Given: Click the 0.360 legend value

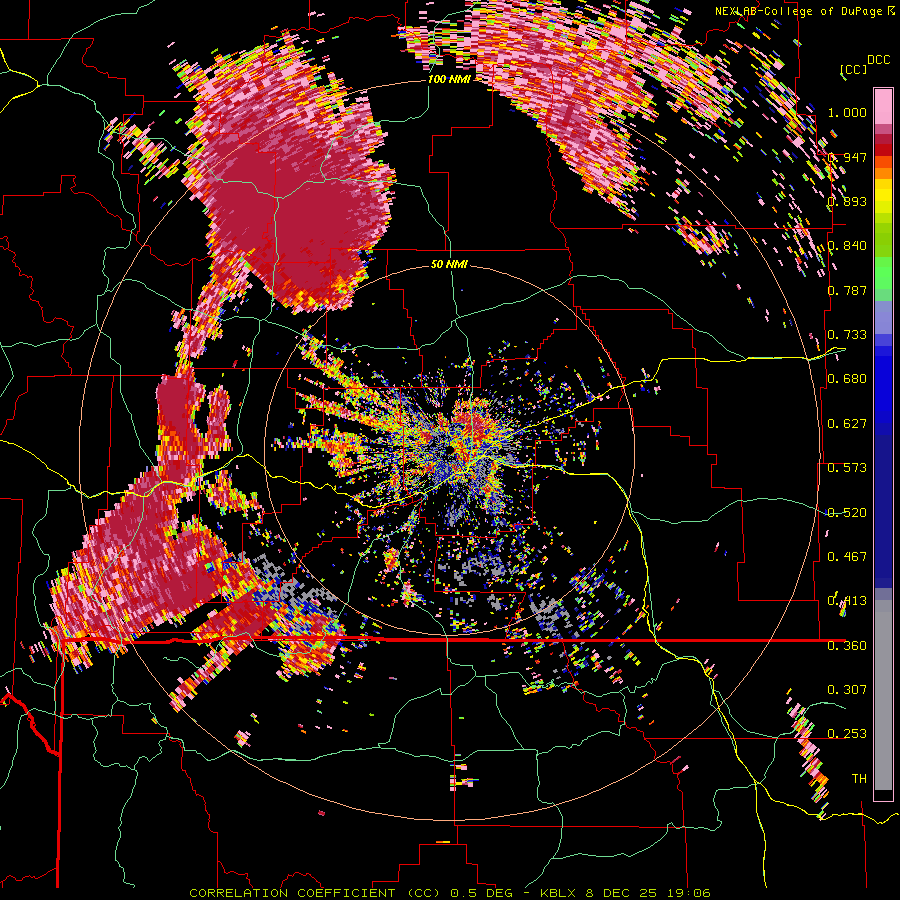Looking at the screenshot, I should (847, 646).
